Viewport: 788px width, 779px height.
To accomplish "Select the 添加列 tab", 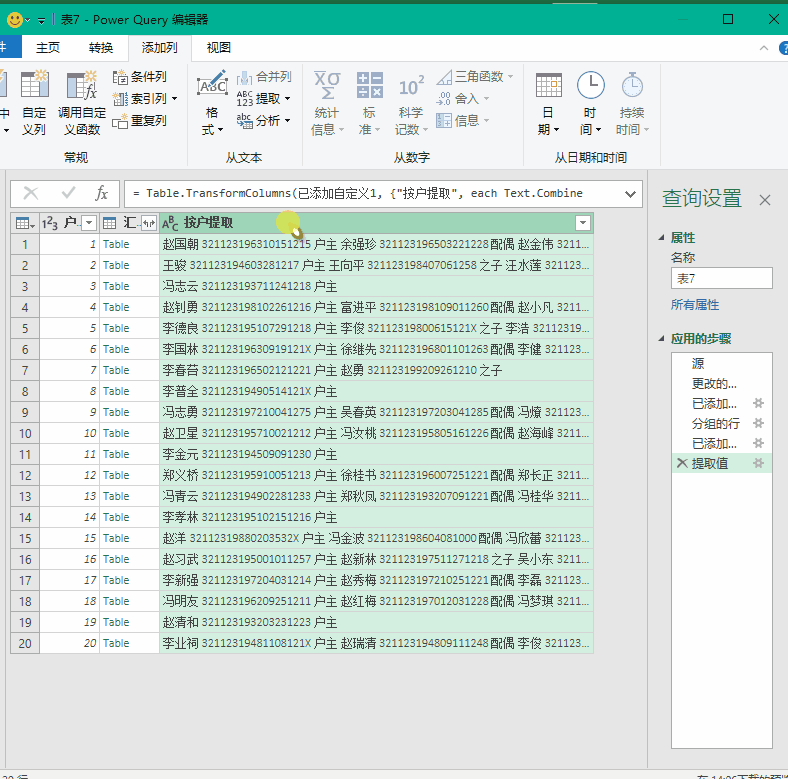I will point(160,48).
